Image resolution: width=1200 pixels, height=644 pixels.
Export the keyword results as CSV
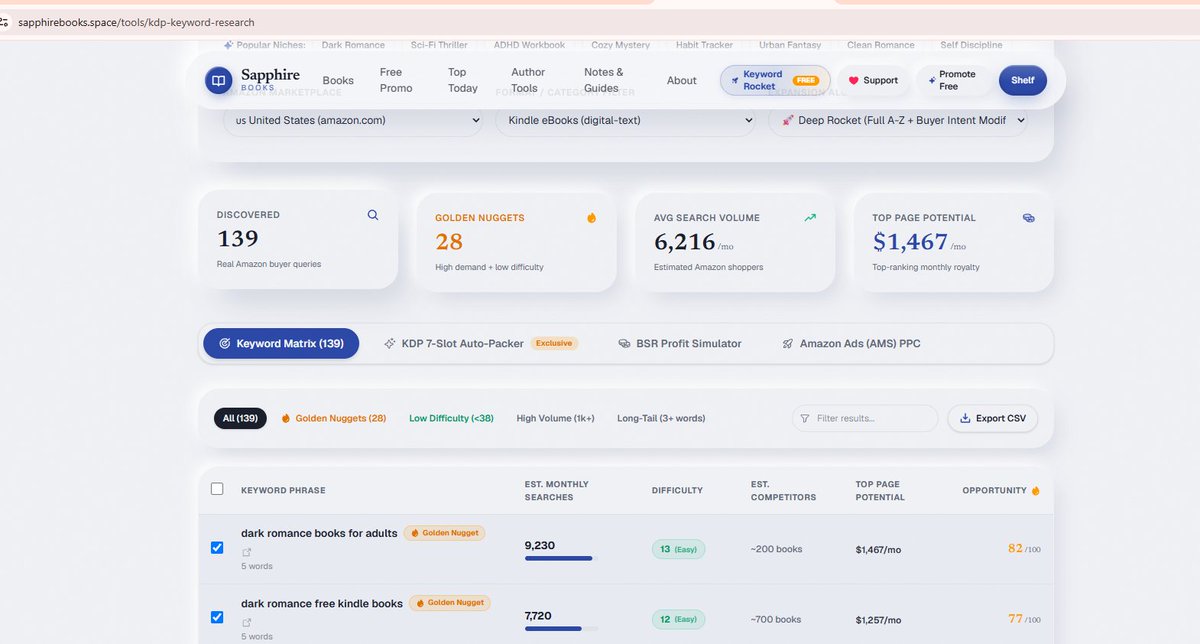click(x=993, y=418)
